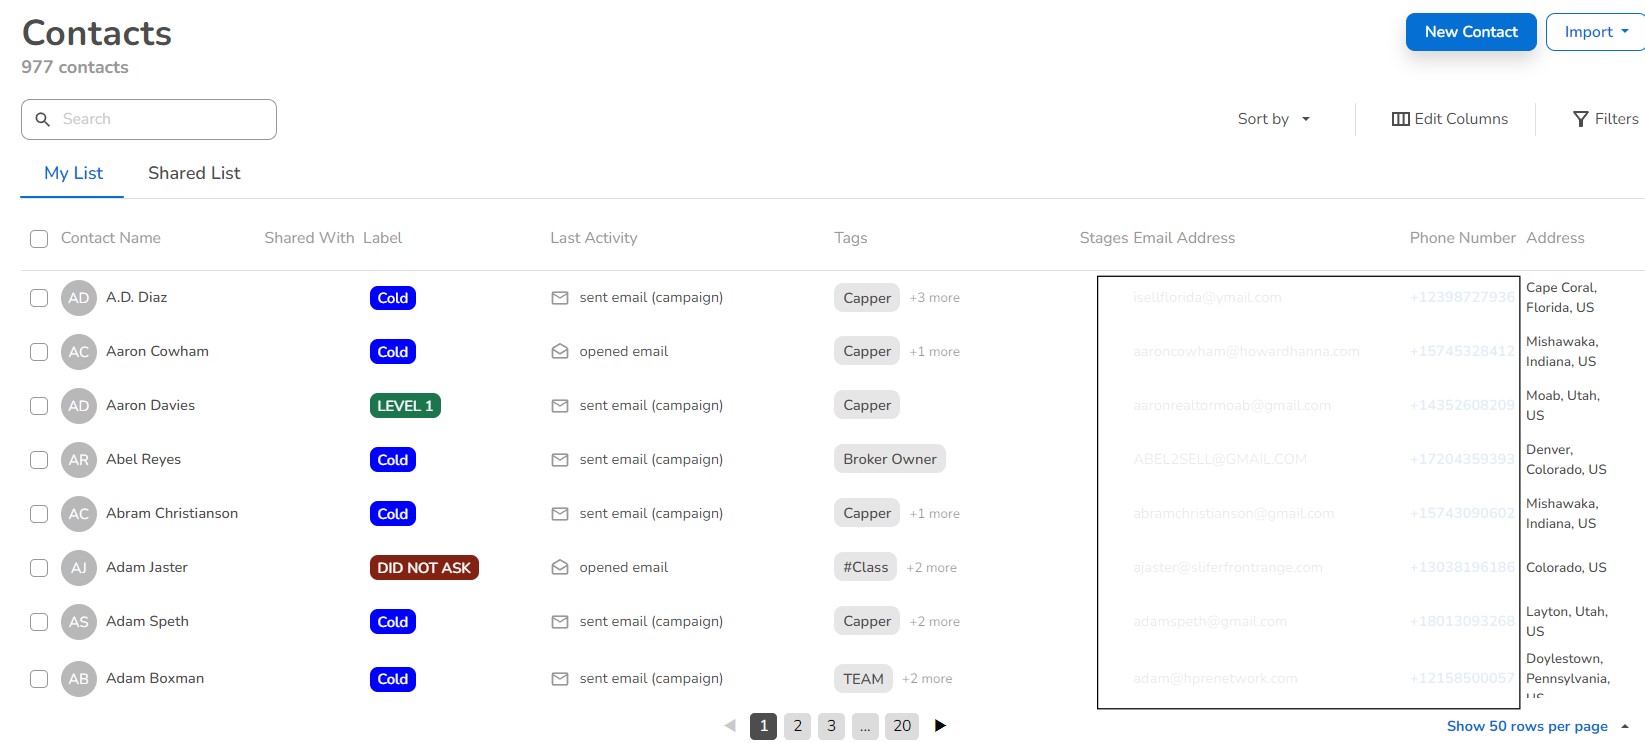Open the Import dropdown
The image size is (1645, 743).
tap(1596, 32)
